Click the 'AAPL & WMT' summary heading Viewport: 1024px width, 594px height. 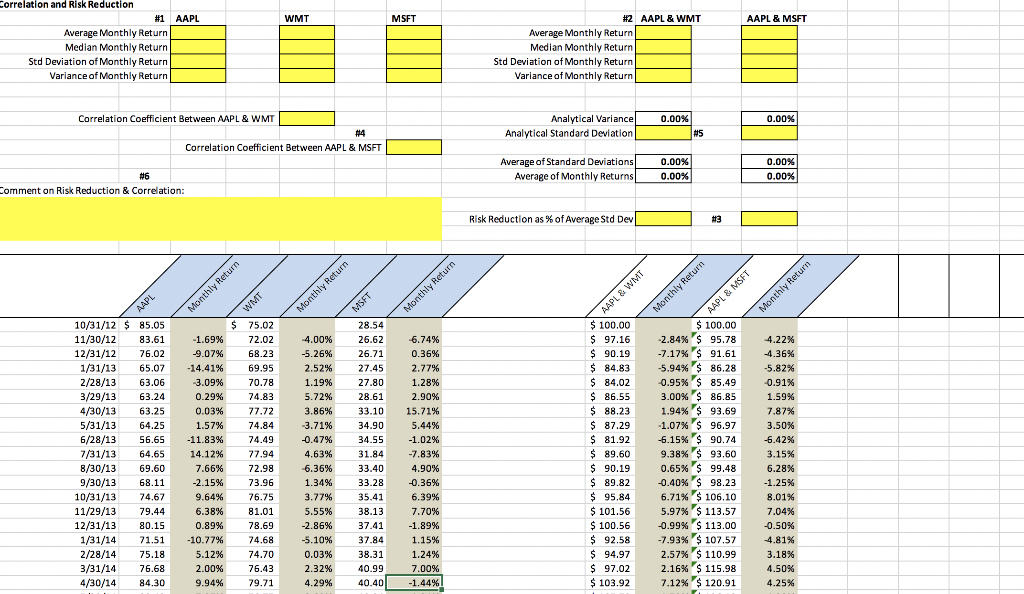tap(671, 18)
